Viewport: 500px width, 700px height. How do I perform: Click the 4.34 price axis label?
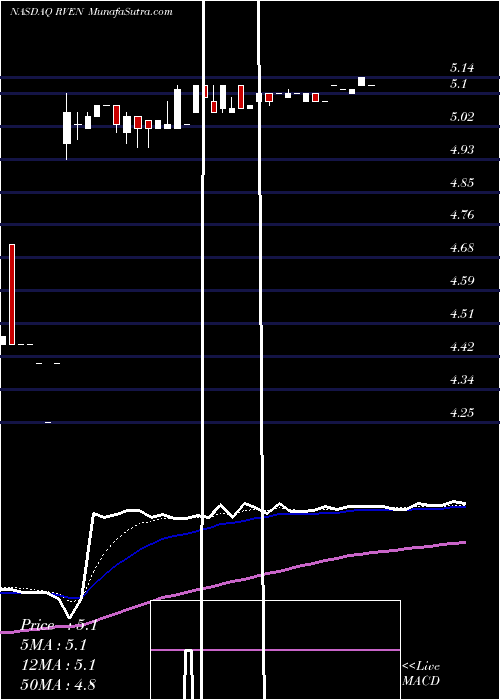click(x=462, y=380)
